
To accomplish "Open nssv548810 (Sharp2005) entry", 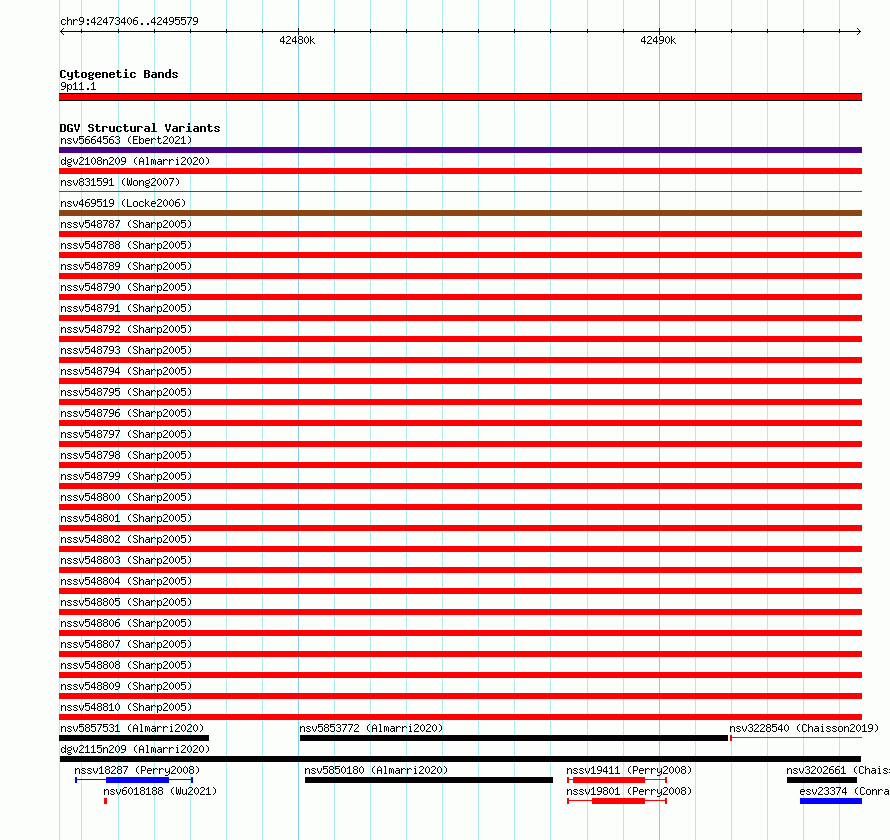I will [x=126, y=707].
